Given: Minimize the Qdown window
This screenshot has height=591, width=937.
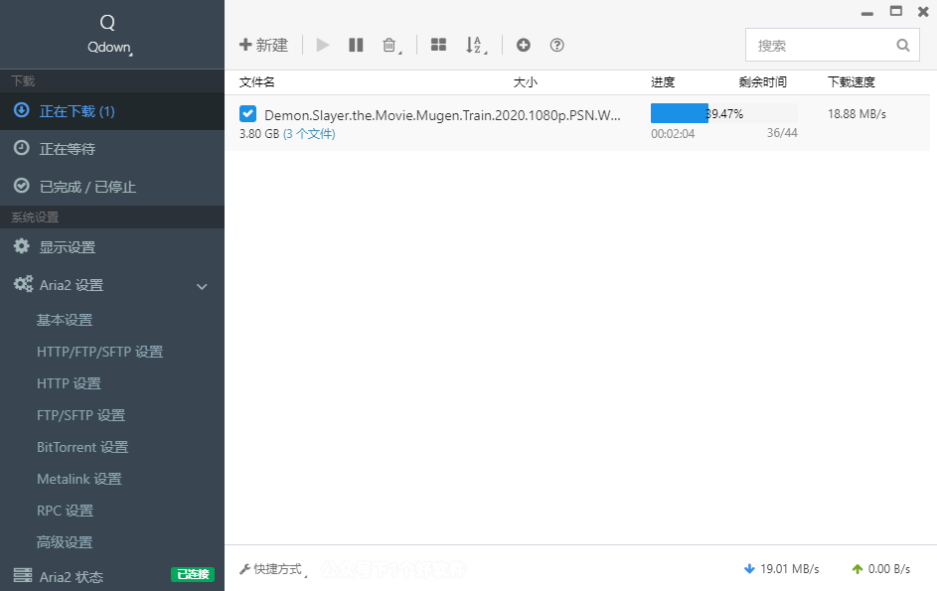Looking at the screenshot, I should 868,12.
